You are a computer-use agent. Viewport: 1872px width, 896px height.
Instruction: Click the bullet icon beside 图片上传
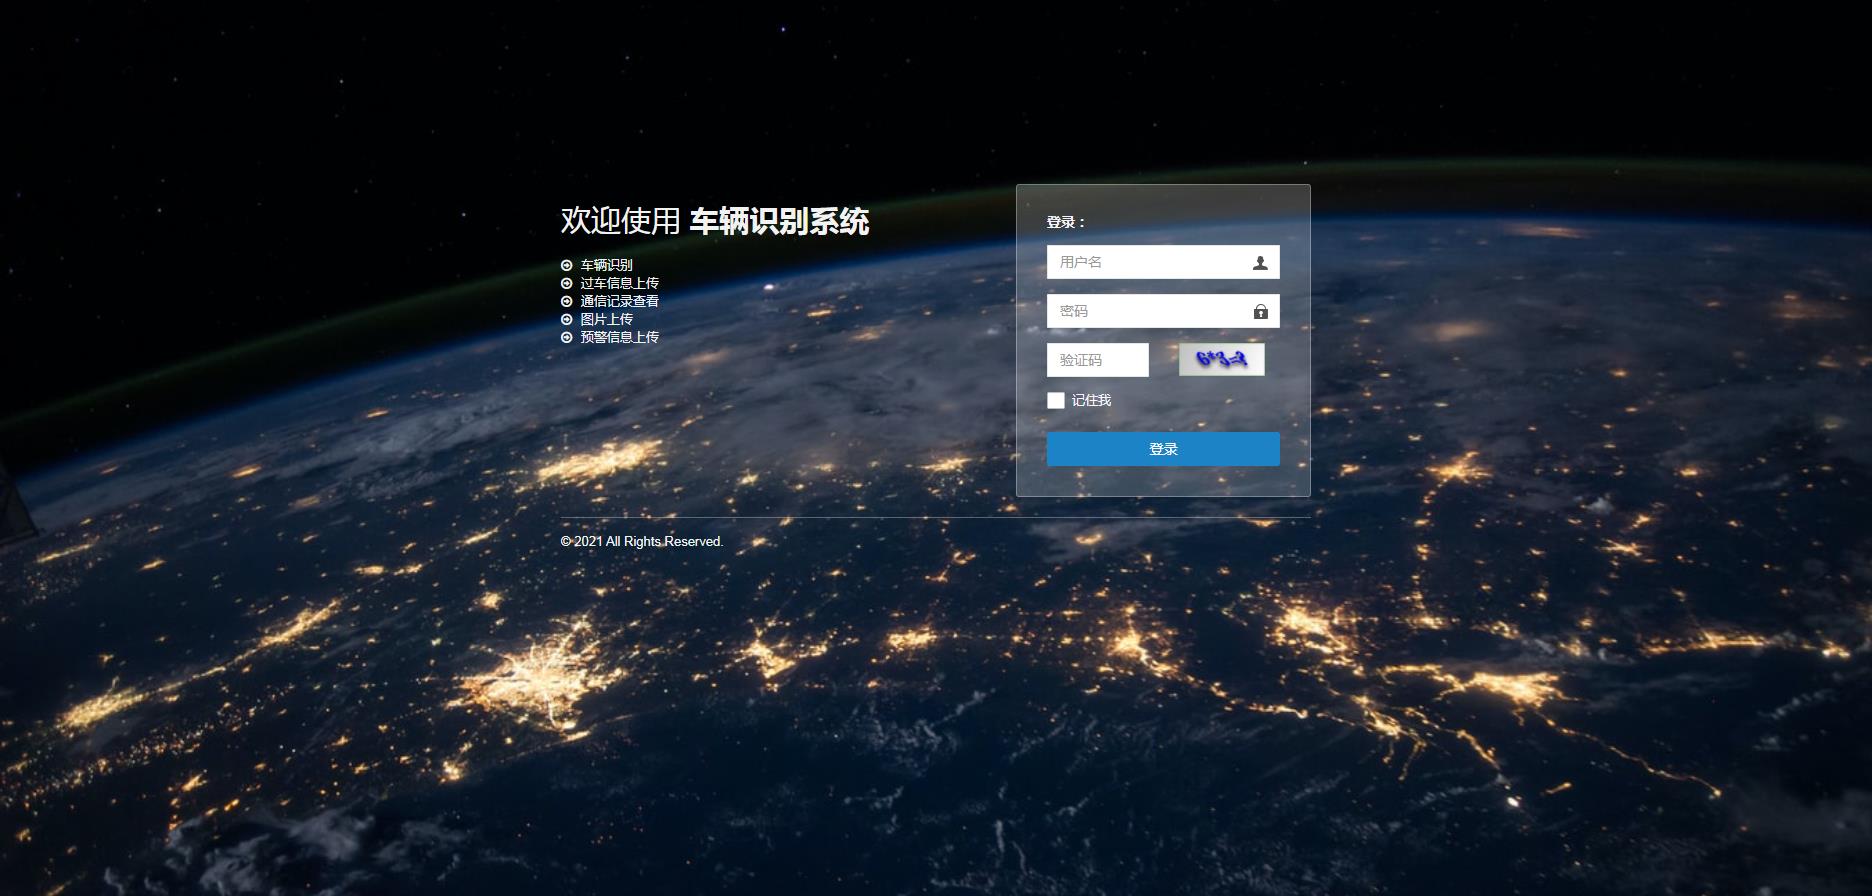coord(567,319)
